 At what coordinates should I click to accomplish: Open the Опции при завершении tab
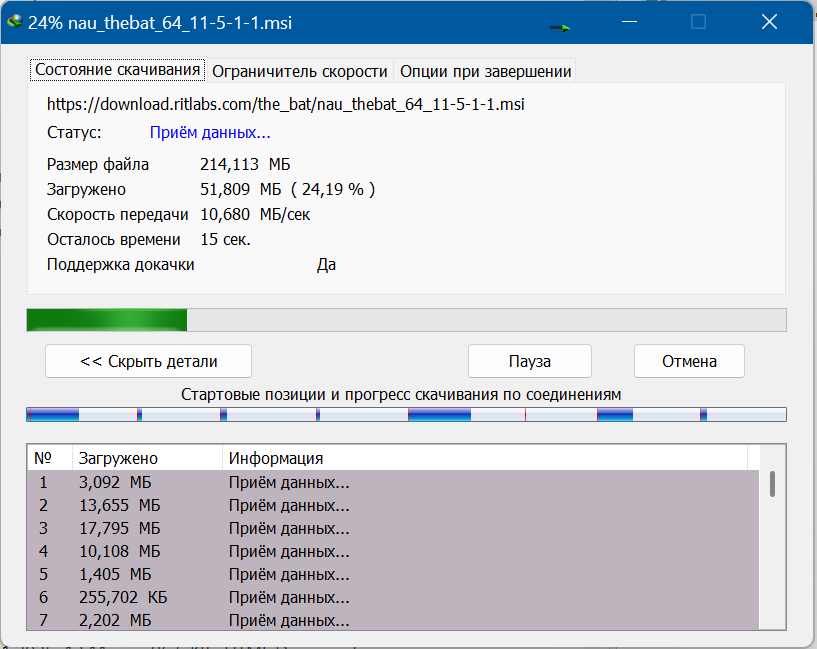point(485,71)
